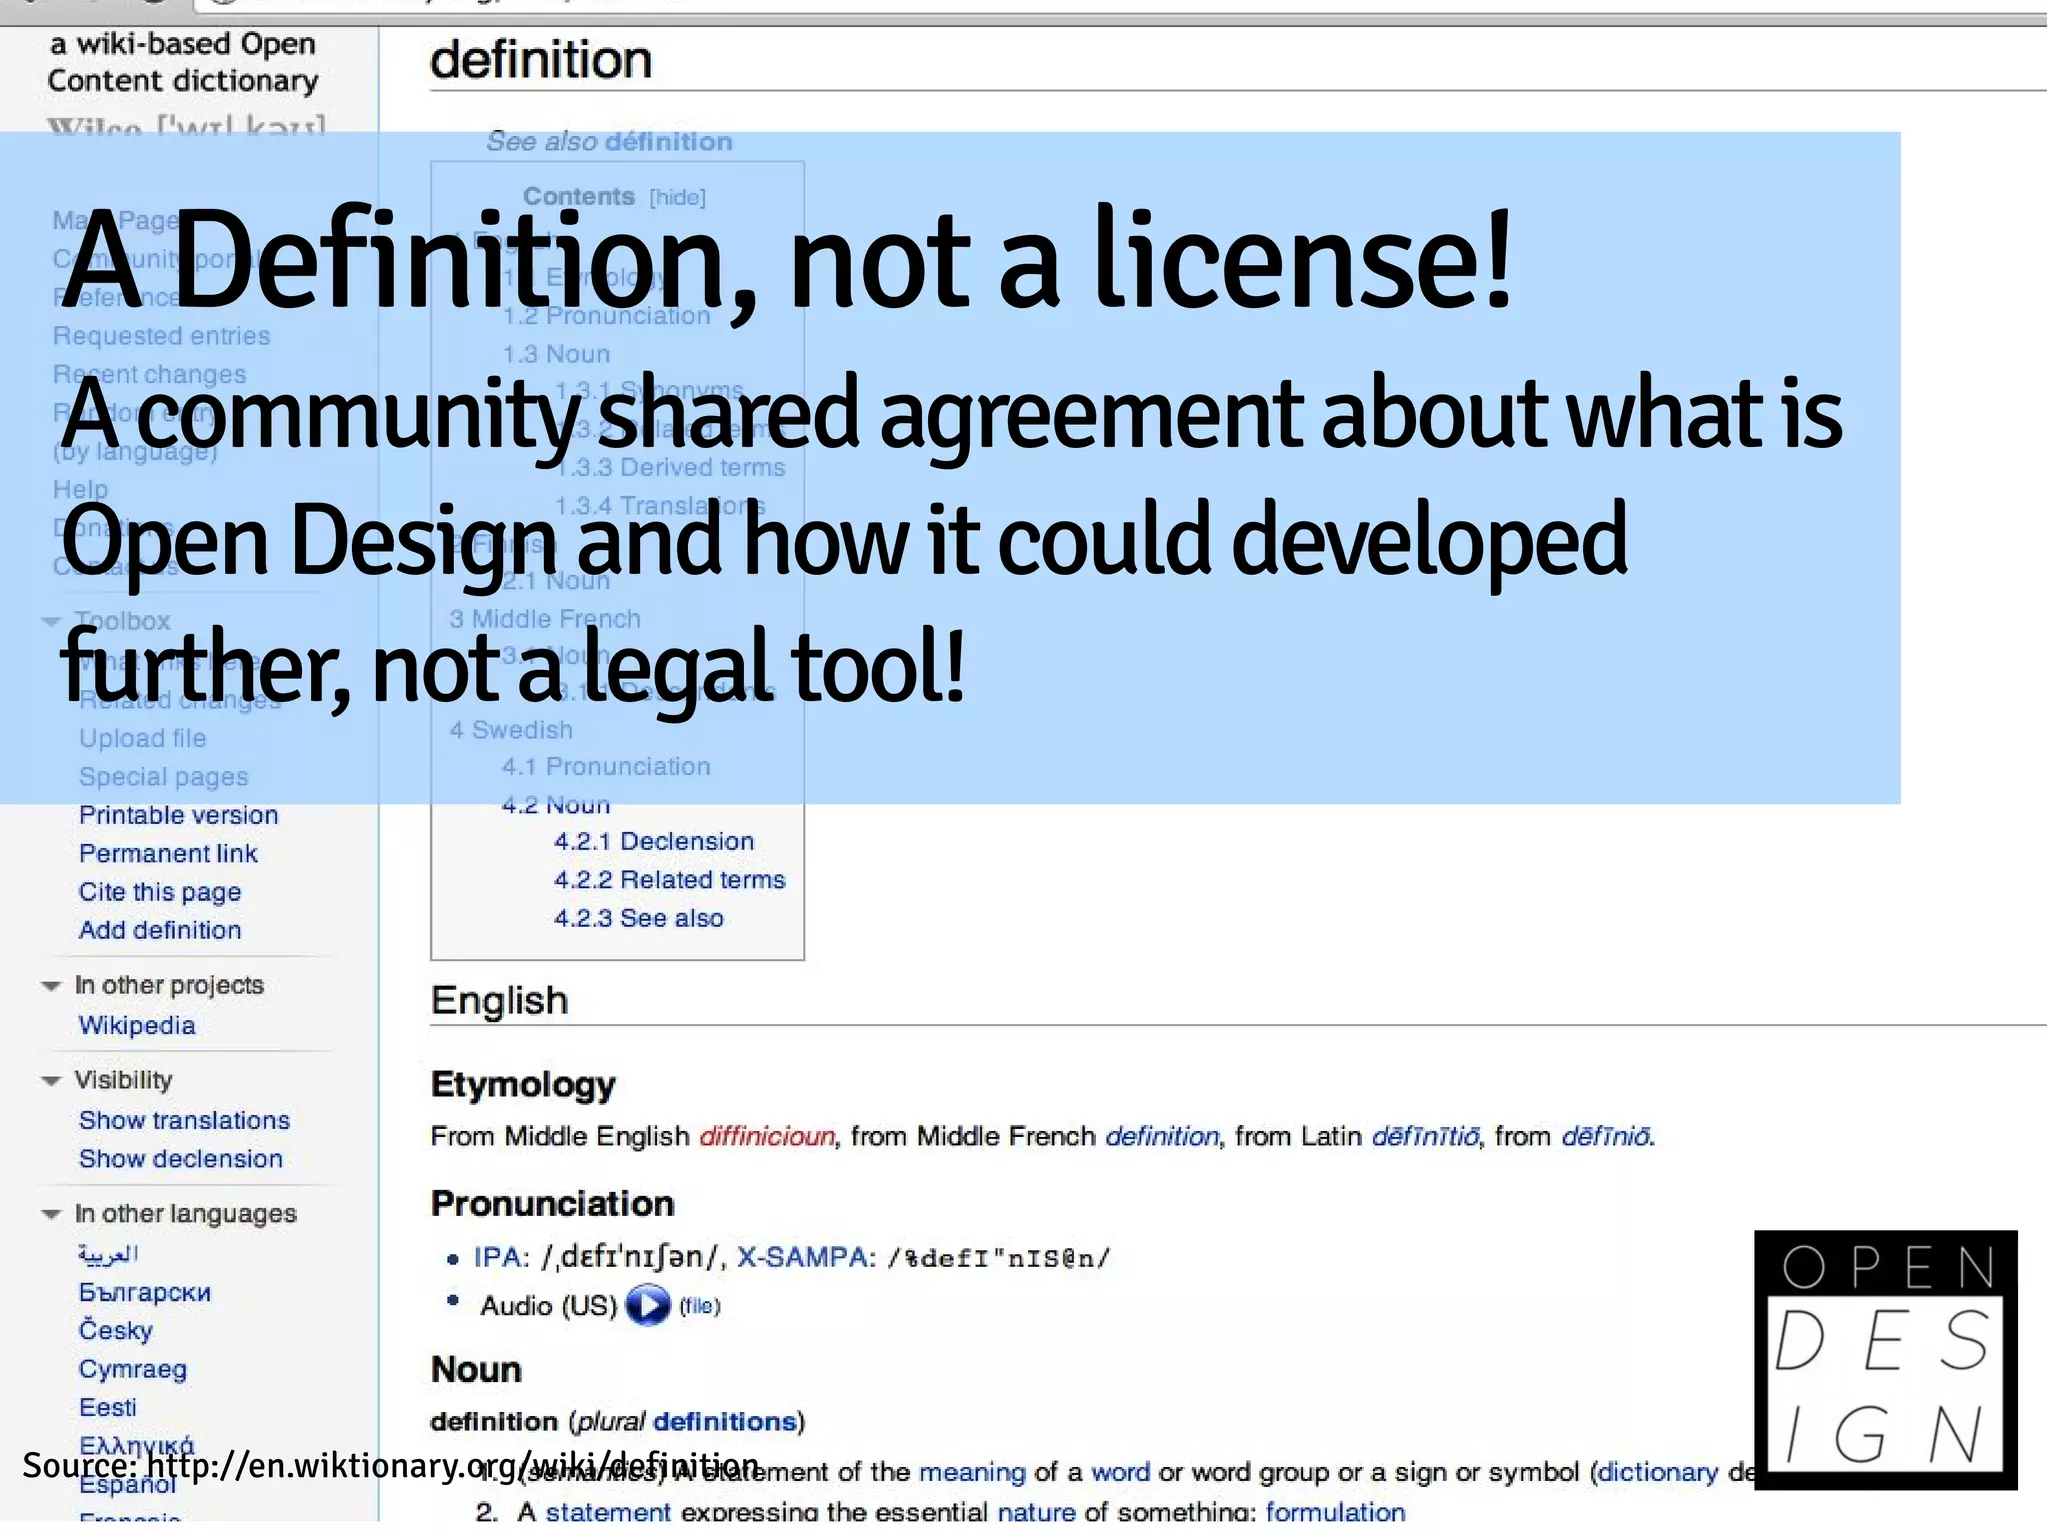The width and height of the screenshot is (2048, 1535).
Task: Open the audio (file) link
Action: click(699, 1306)
